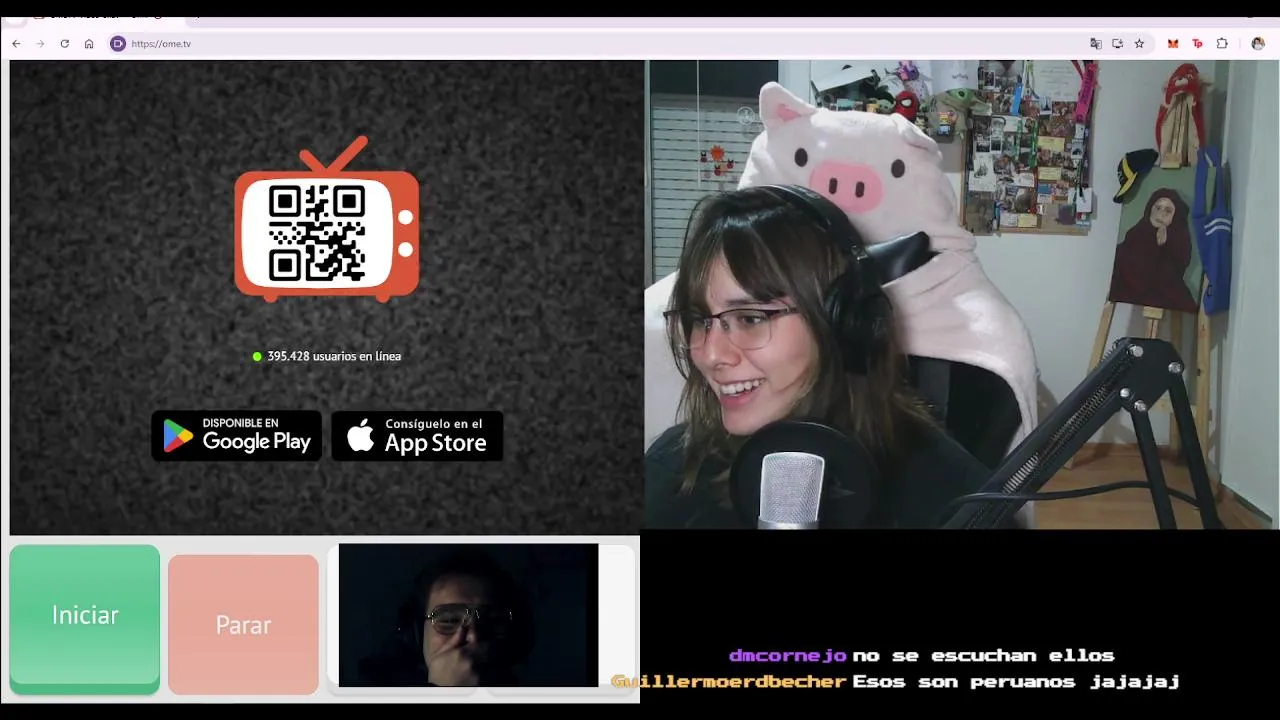Bookmark this page with the star icon
The image size is (1280, 720).
tap(1139, 44)
